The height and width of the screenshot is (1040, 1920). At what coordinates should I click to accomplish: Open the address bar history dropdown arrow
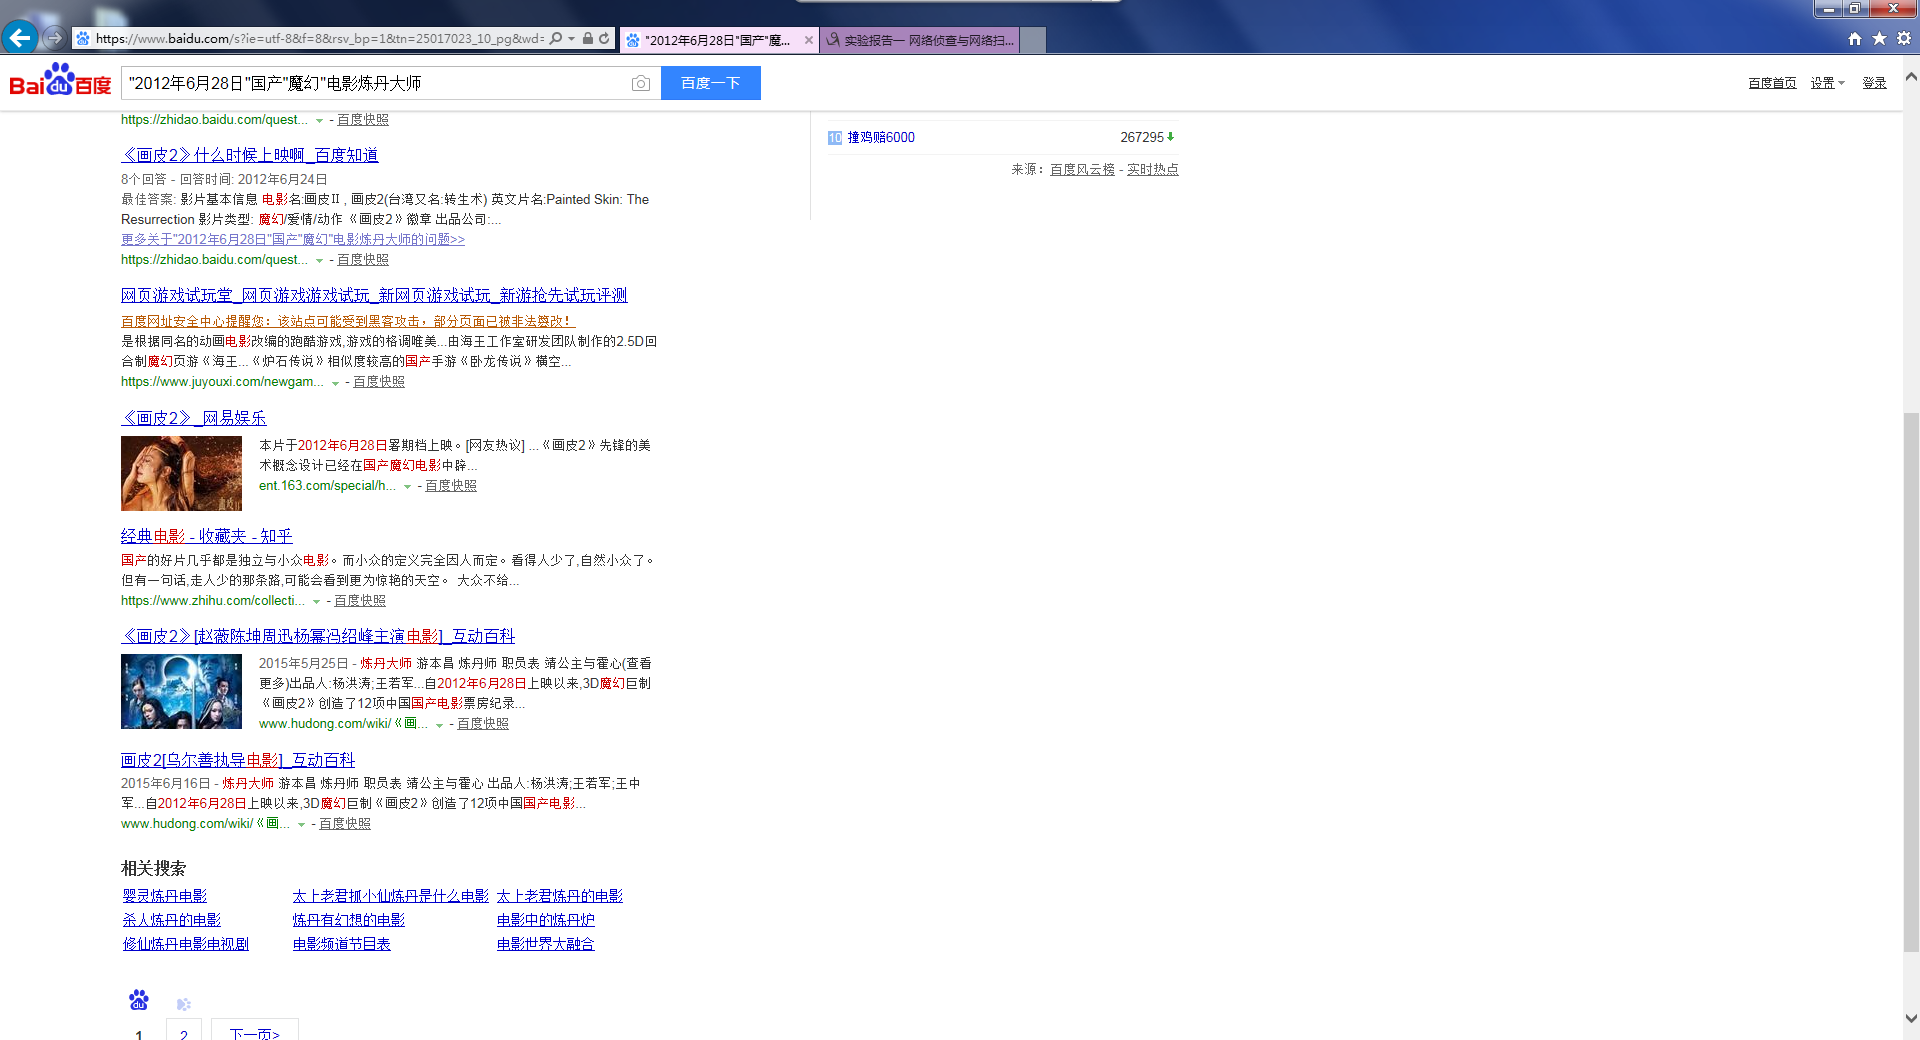pos(571,39)
